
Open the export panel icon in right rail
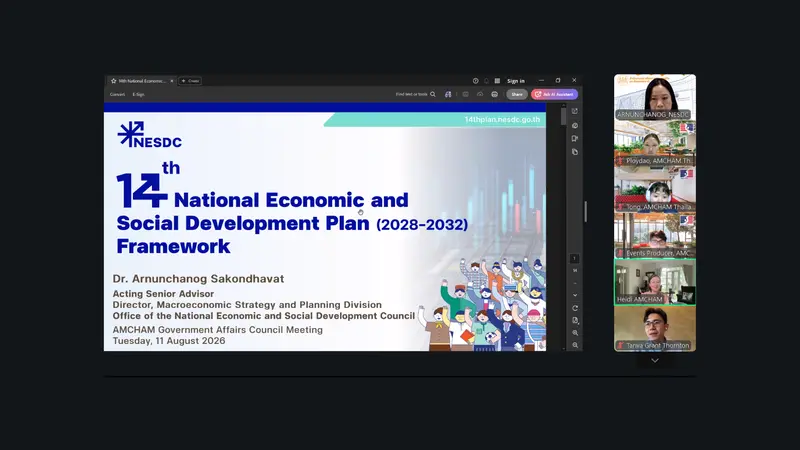575,111
